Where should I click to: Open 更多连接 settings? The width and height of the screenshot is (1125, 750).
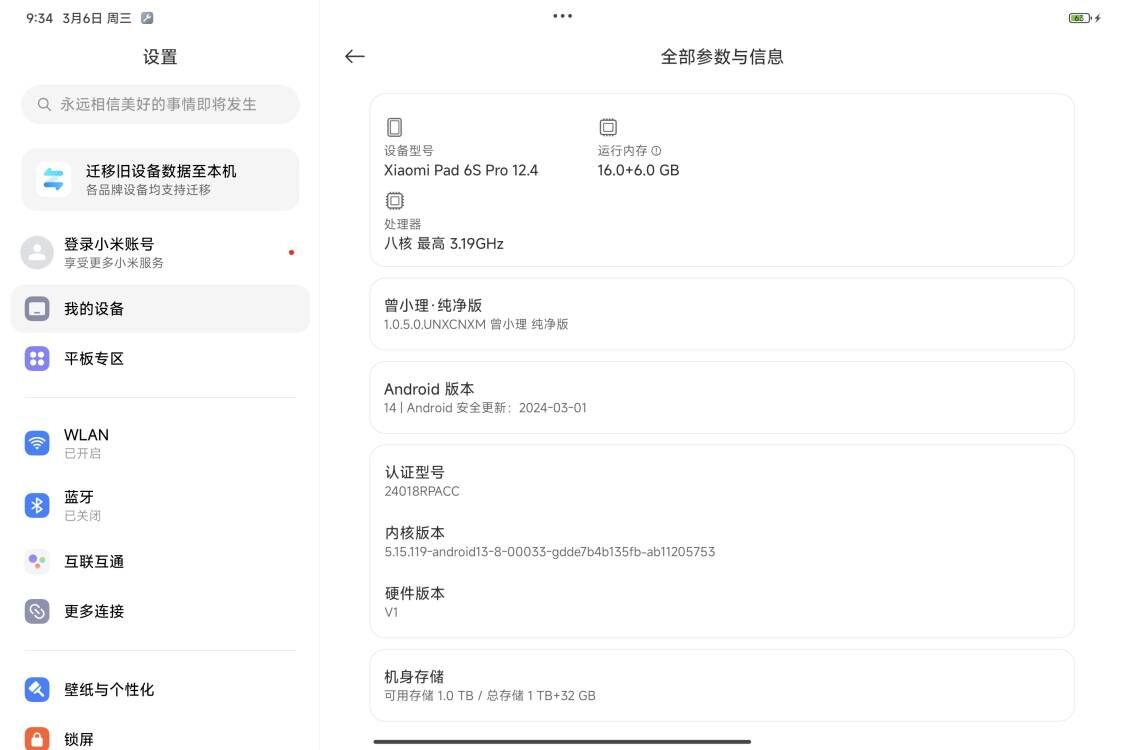(160, 611)
